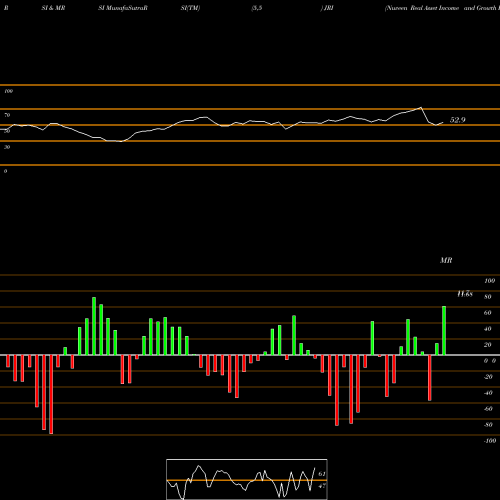Click the MR axis label 20
Viewport: 500px width, 500px height.
point(488,345)
